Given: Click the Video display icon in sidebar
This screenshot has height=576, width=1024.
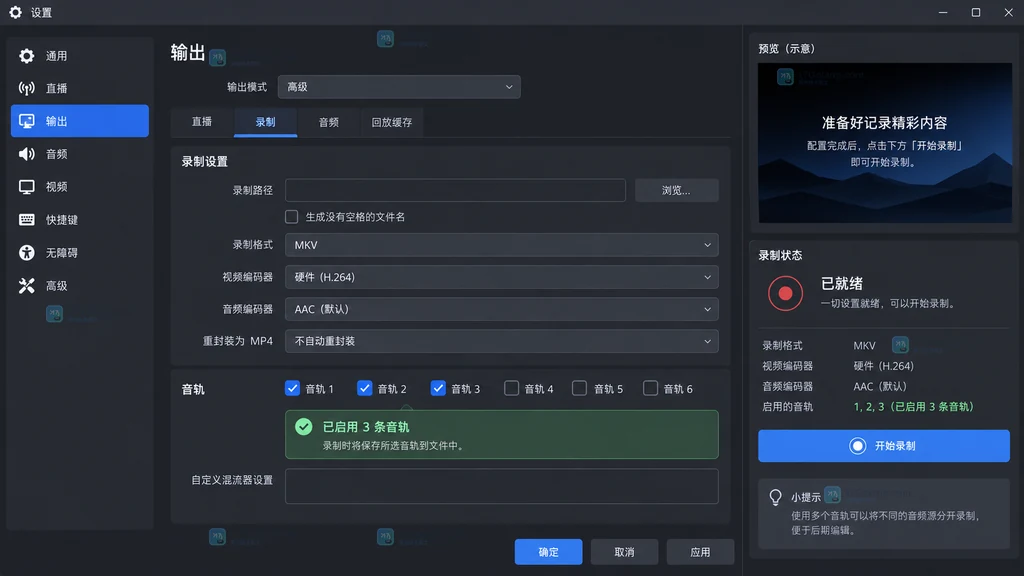Looking at the screenshot, I should point(27,187).
